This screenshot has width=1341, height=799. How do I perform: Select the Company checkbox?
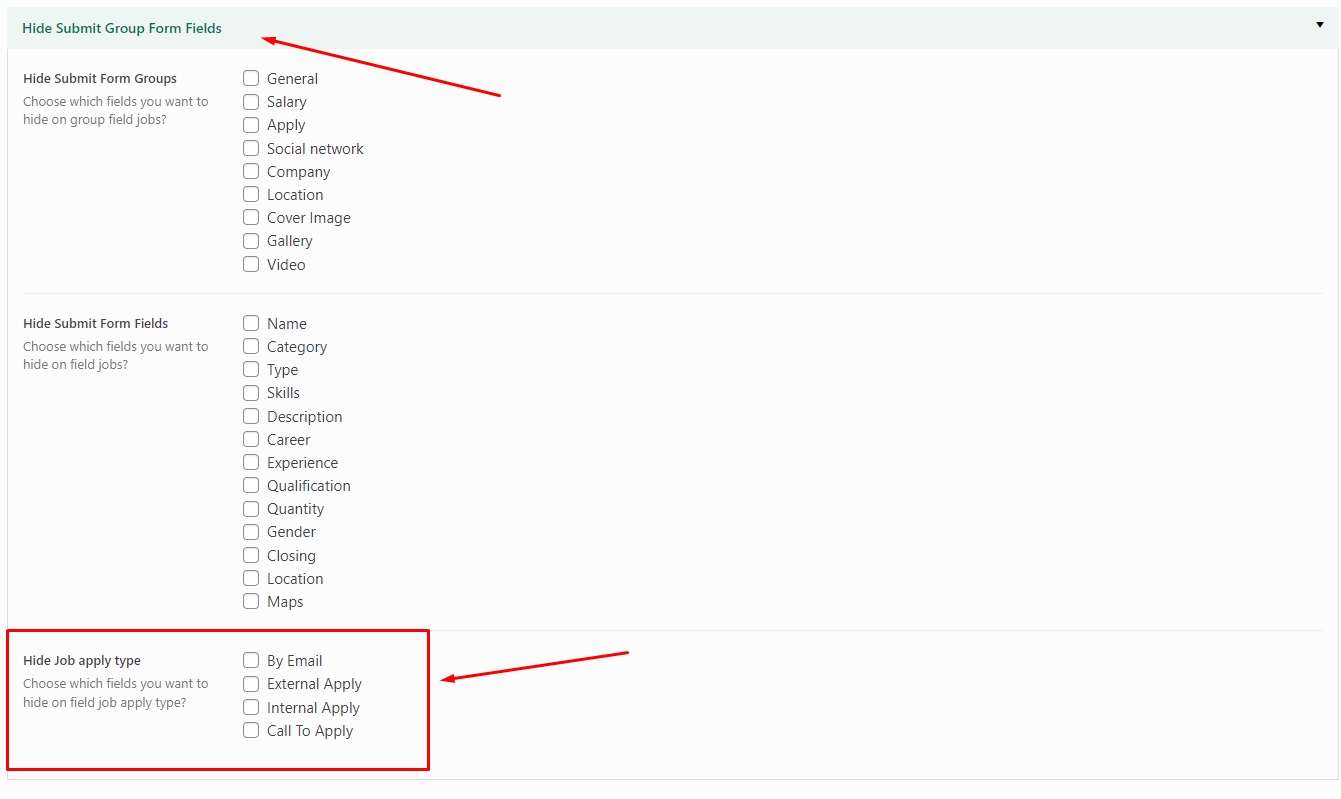251,171
